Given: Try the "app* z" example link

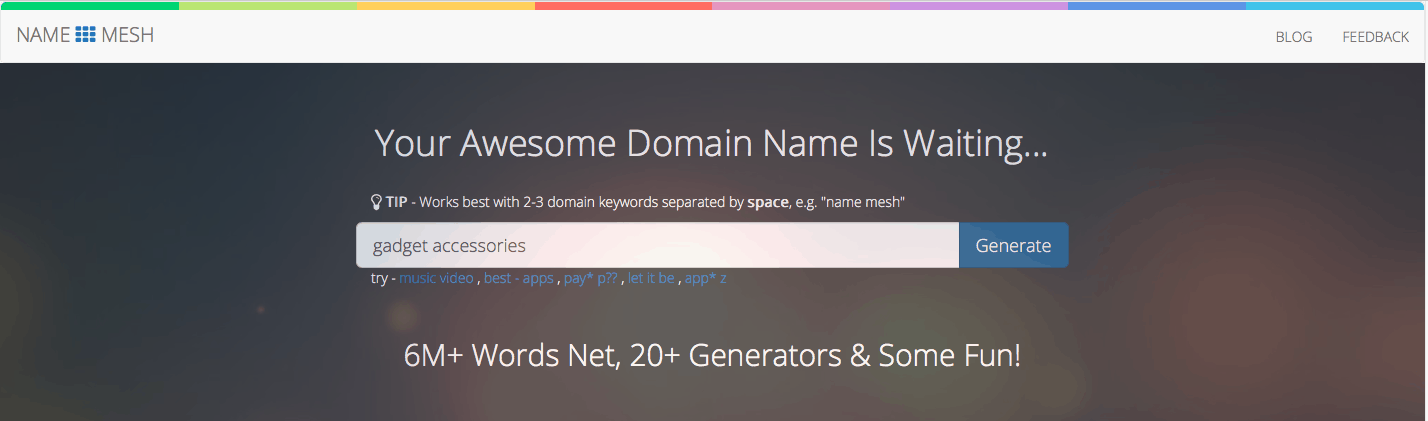Looking at the screenshot, I should [706, 278].
